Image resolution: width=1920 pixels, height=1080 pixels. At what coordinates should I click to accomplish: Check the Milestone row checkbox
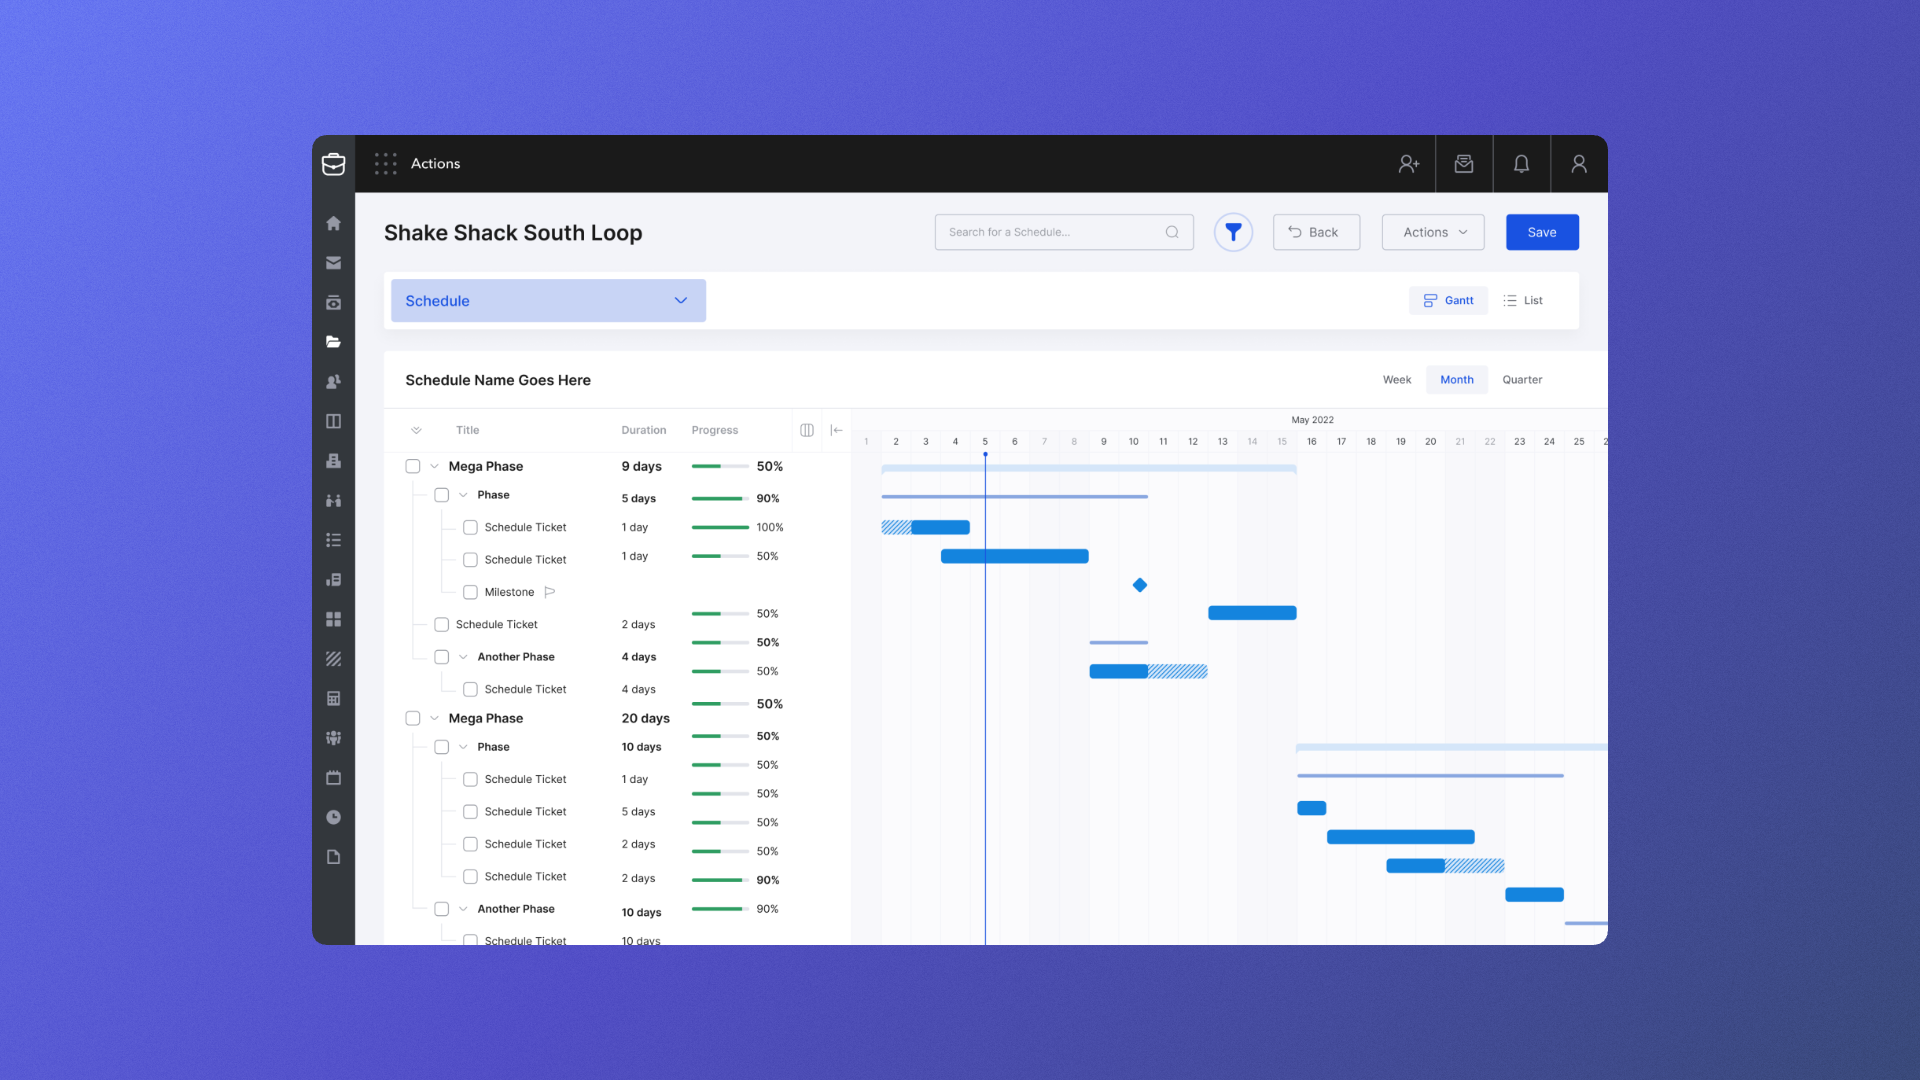click(470, 591)
